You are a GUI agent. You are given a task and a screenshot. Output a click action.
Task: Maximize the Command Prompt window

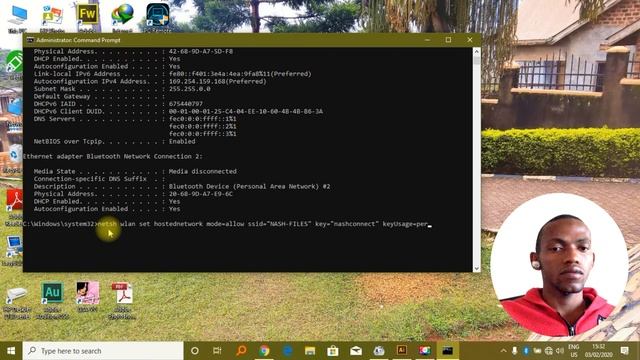tap(448, 40)
